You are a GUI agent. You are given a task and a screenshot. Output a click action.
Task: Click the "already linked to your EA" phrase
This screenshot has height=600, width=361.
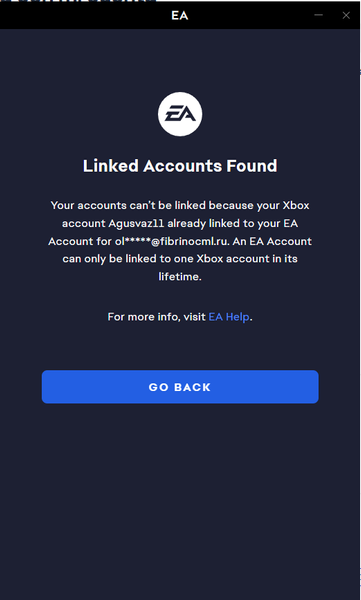[232, 223]
